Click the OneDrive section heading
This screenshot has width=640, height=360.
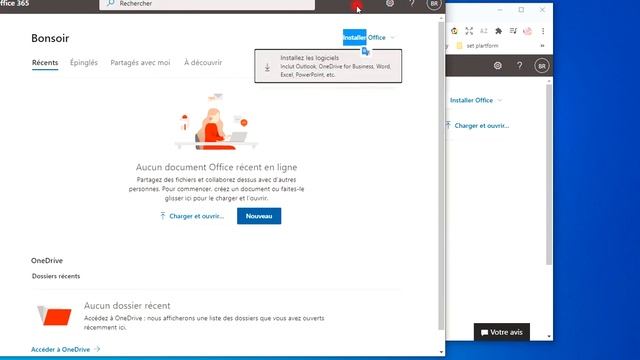(47, 260)
